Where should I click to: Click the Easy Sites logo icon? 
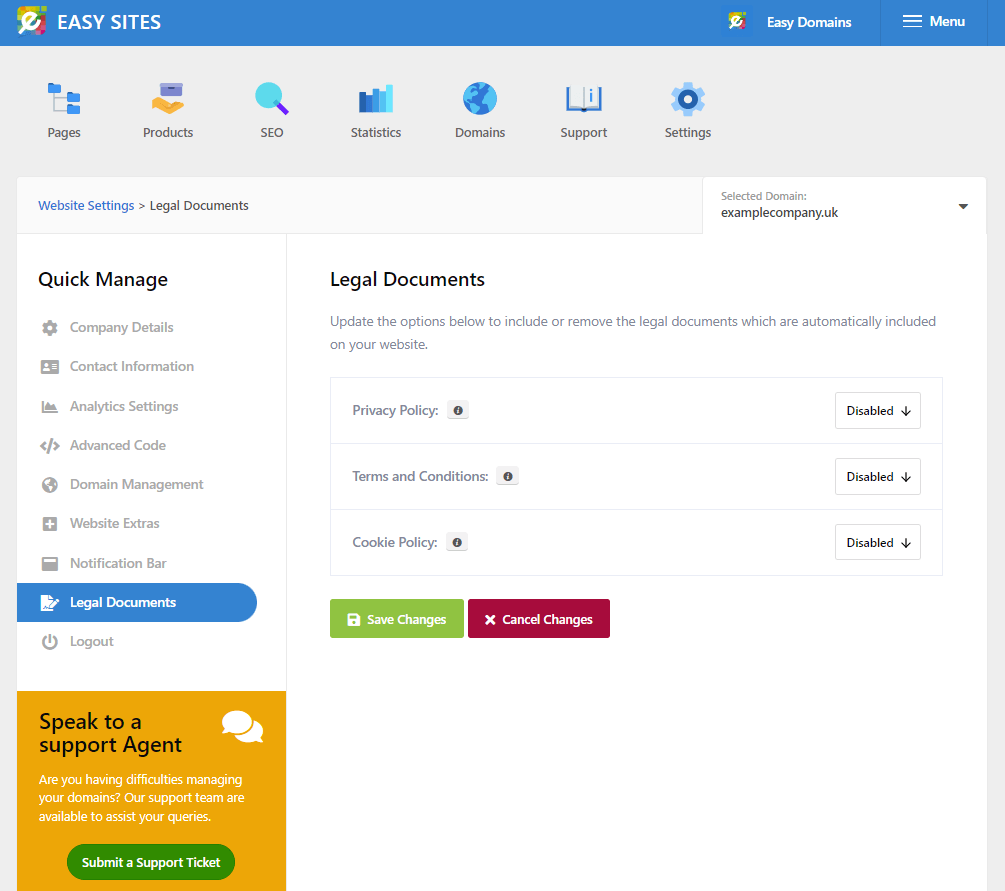(x=31, y=22)
